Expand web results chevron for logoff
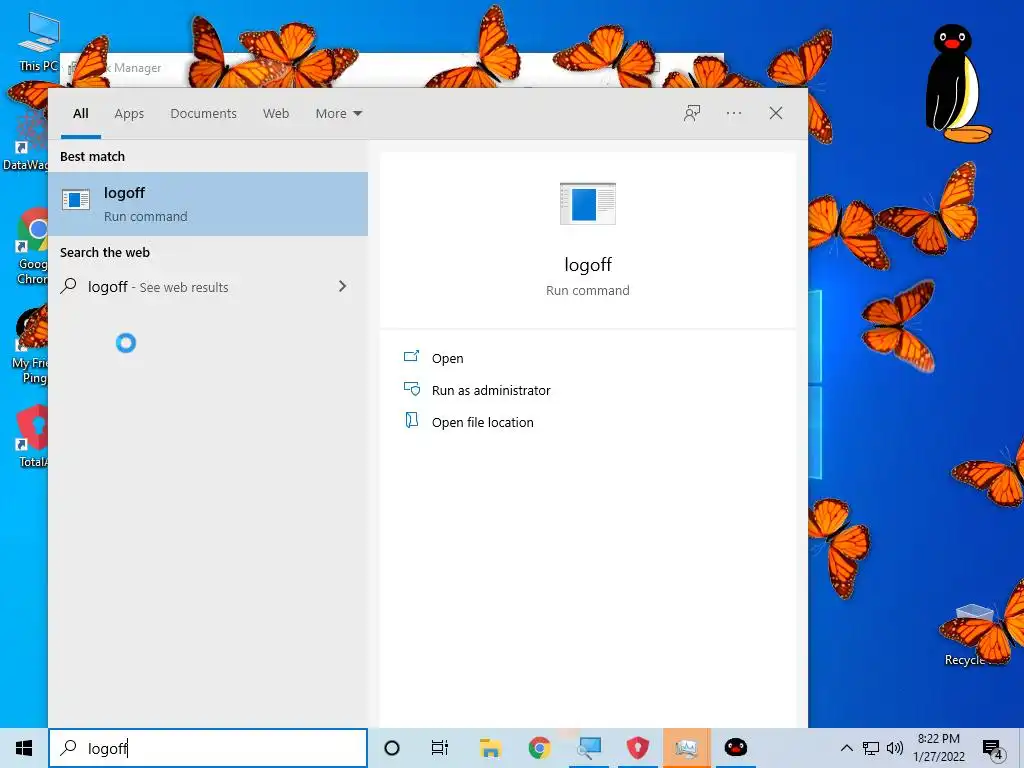The width and height of the screenshot is (1024, 768). click(x=342, y=286)
